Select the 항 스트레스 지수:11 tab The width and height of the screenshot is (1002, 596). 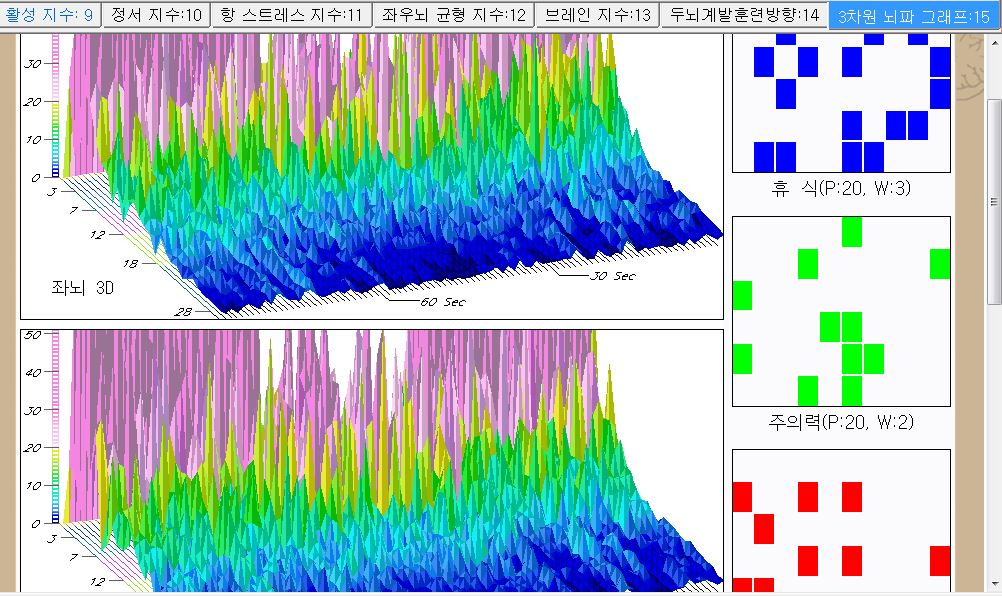pos(290,15)
